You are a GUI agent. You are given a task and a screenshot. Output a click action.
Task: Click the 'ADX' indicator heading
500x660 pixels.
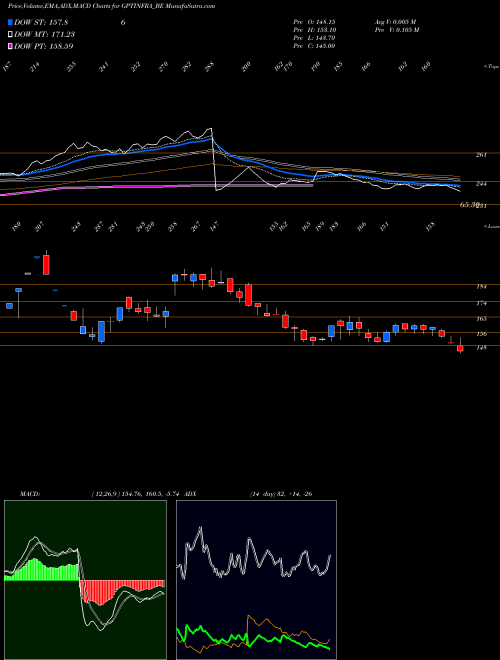click(191, 494)
